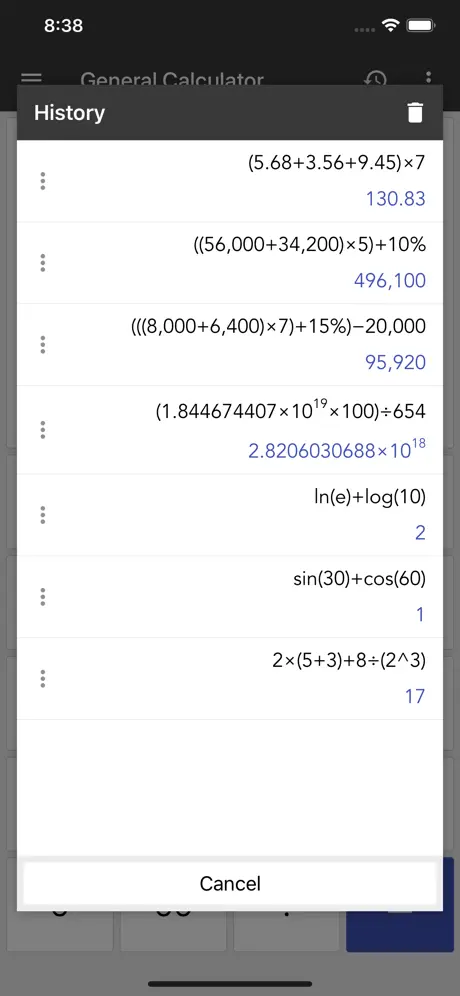Image resolution: width=460 pixels, height=996 pixels.
Task: Select the result 130.83
Action: (395, 199)
